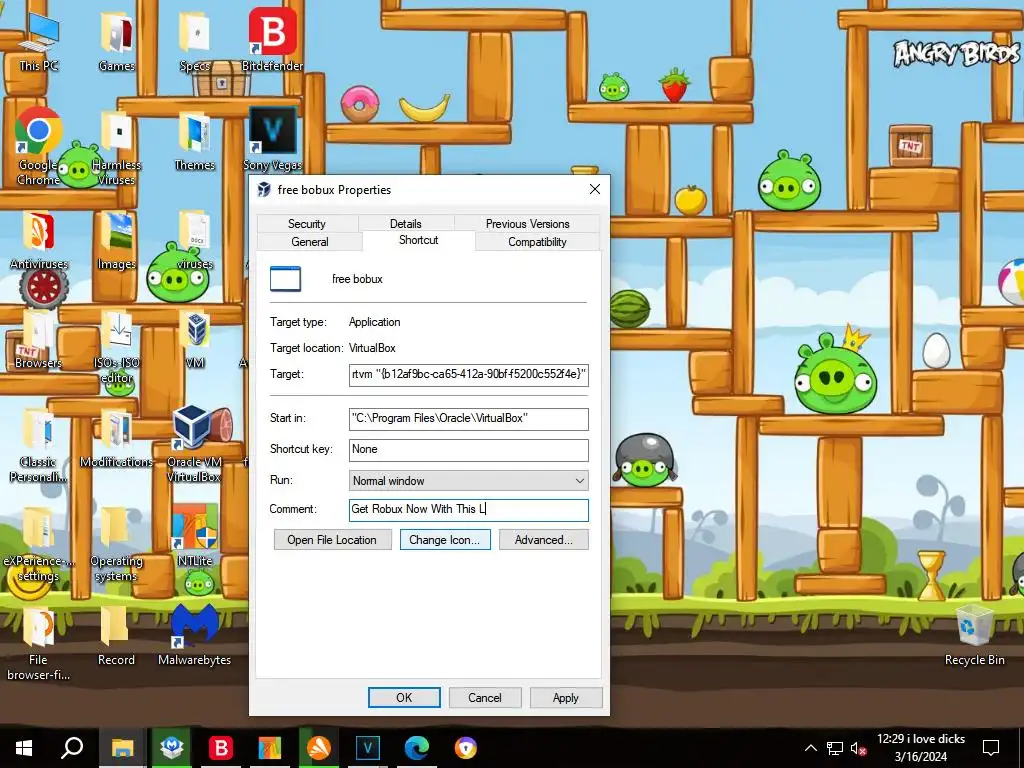Viewport: 1024px width, 768px height.
Task: Launch Malwarebytes desktop shortcut
Action: 195,636
